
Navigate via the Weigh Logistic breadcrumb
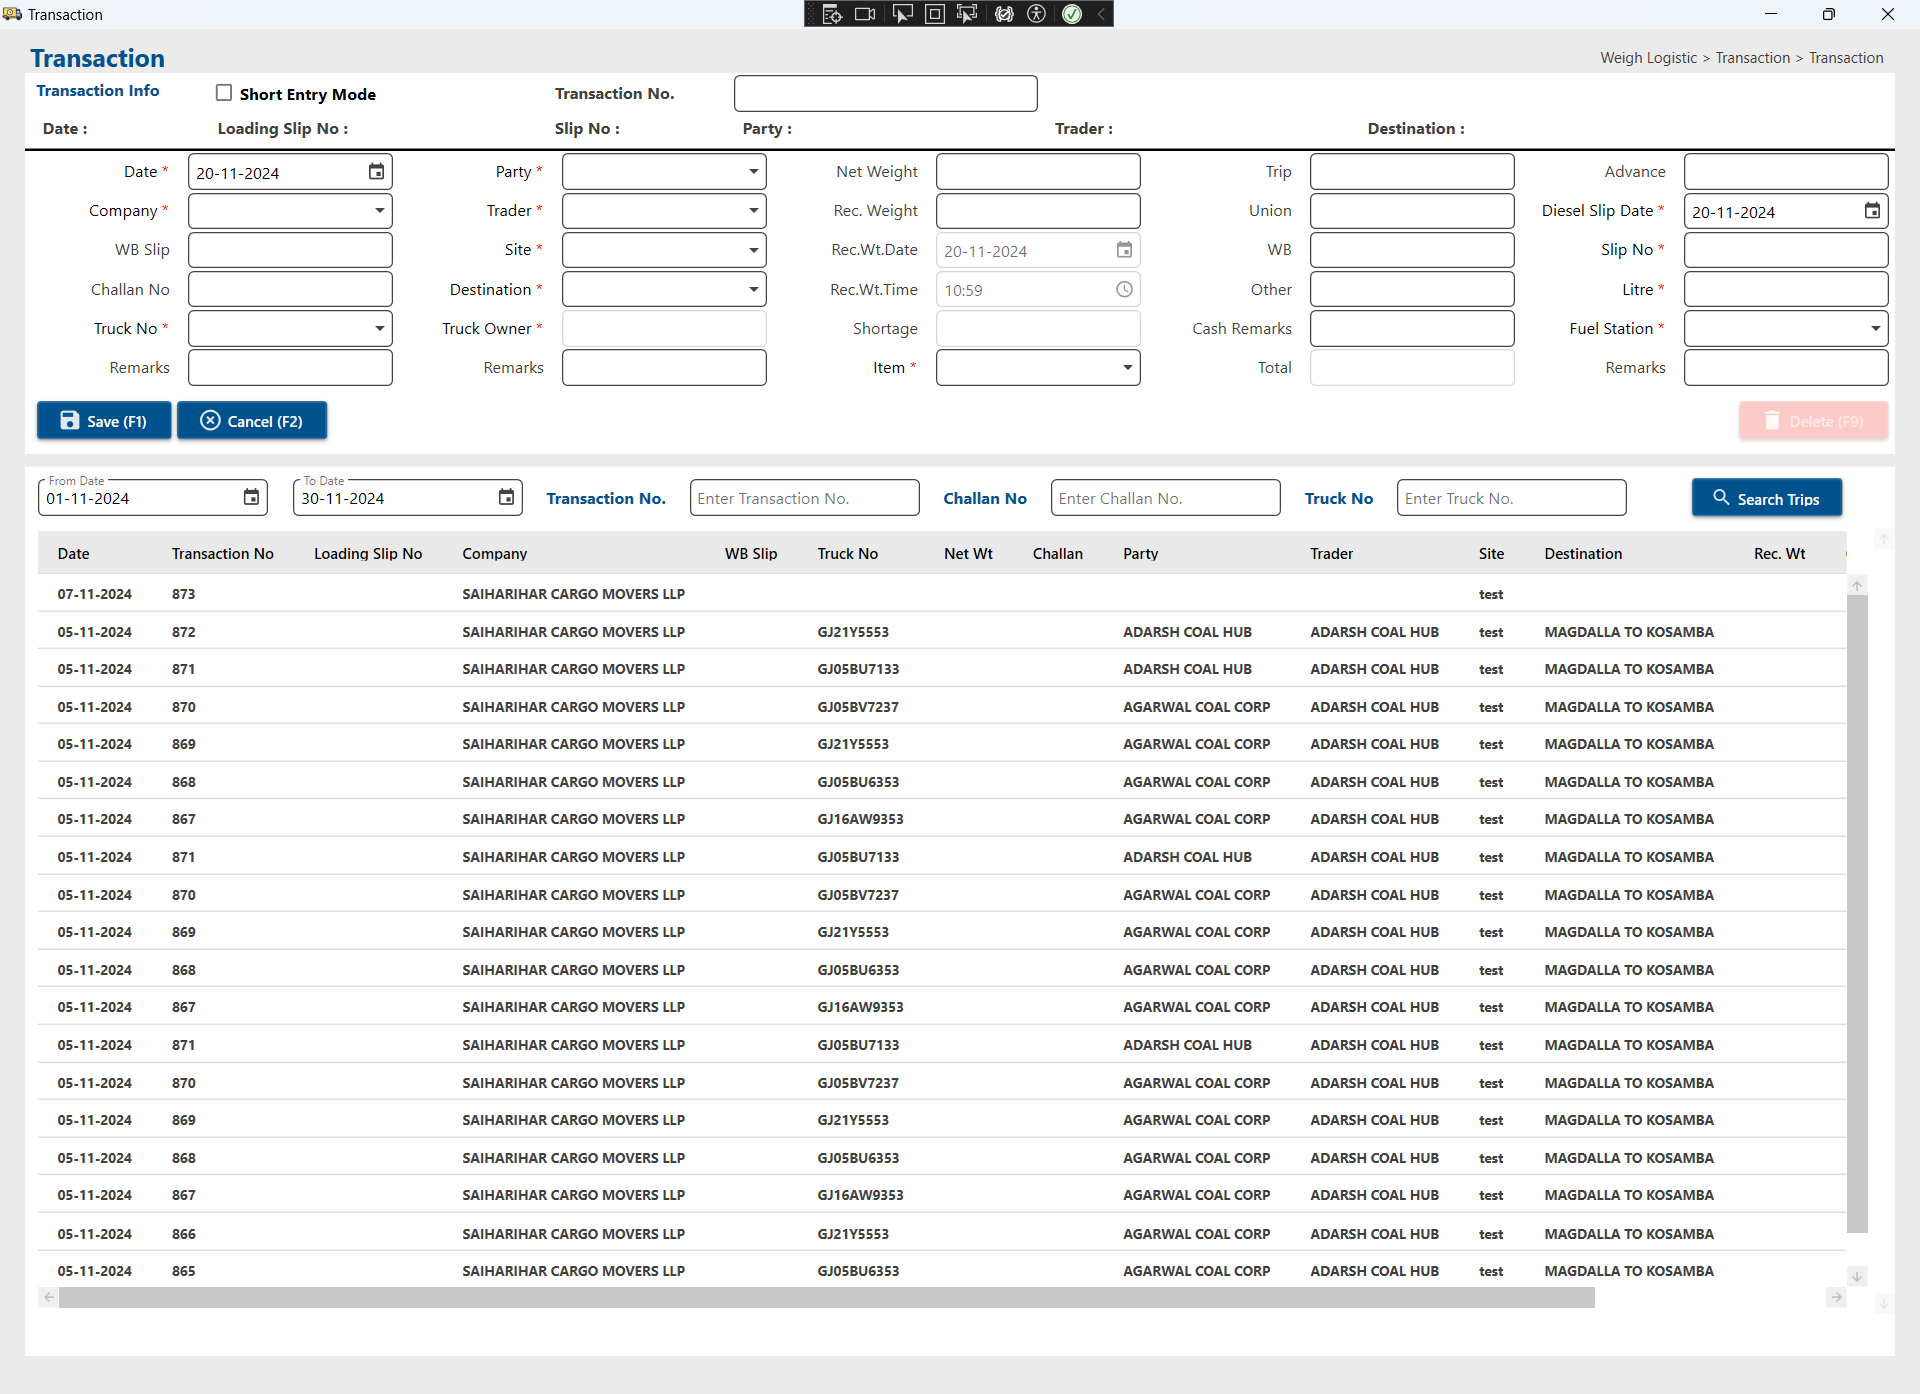point(1648,57)
